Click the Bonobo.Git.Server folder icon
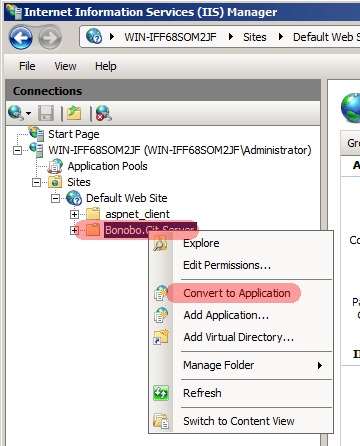This screenshot has width=360, height=446. (x=93, y=230)
